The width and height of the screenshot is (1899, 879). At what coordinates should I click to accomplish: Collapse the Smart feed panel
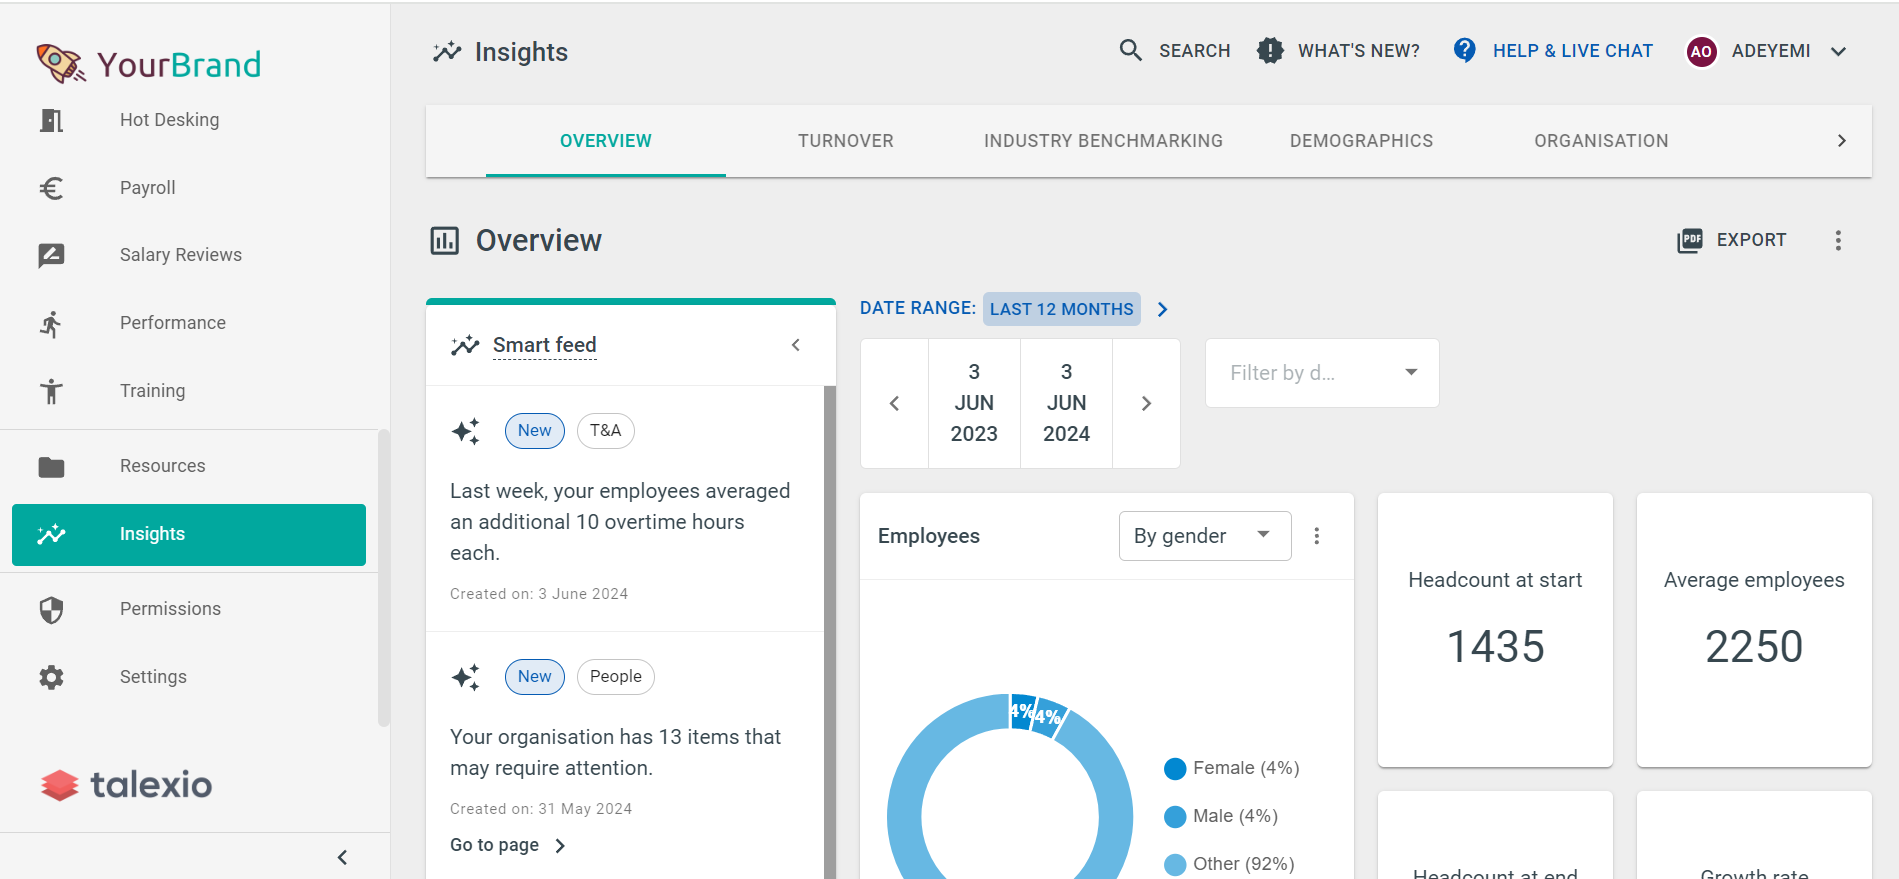[x=796, y=345]
